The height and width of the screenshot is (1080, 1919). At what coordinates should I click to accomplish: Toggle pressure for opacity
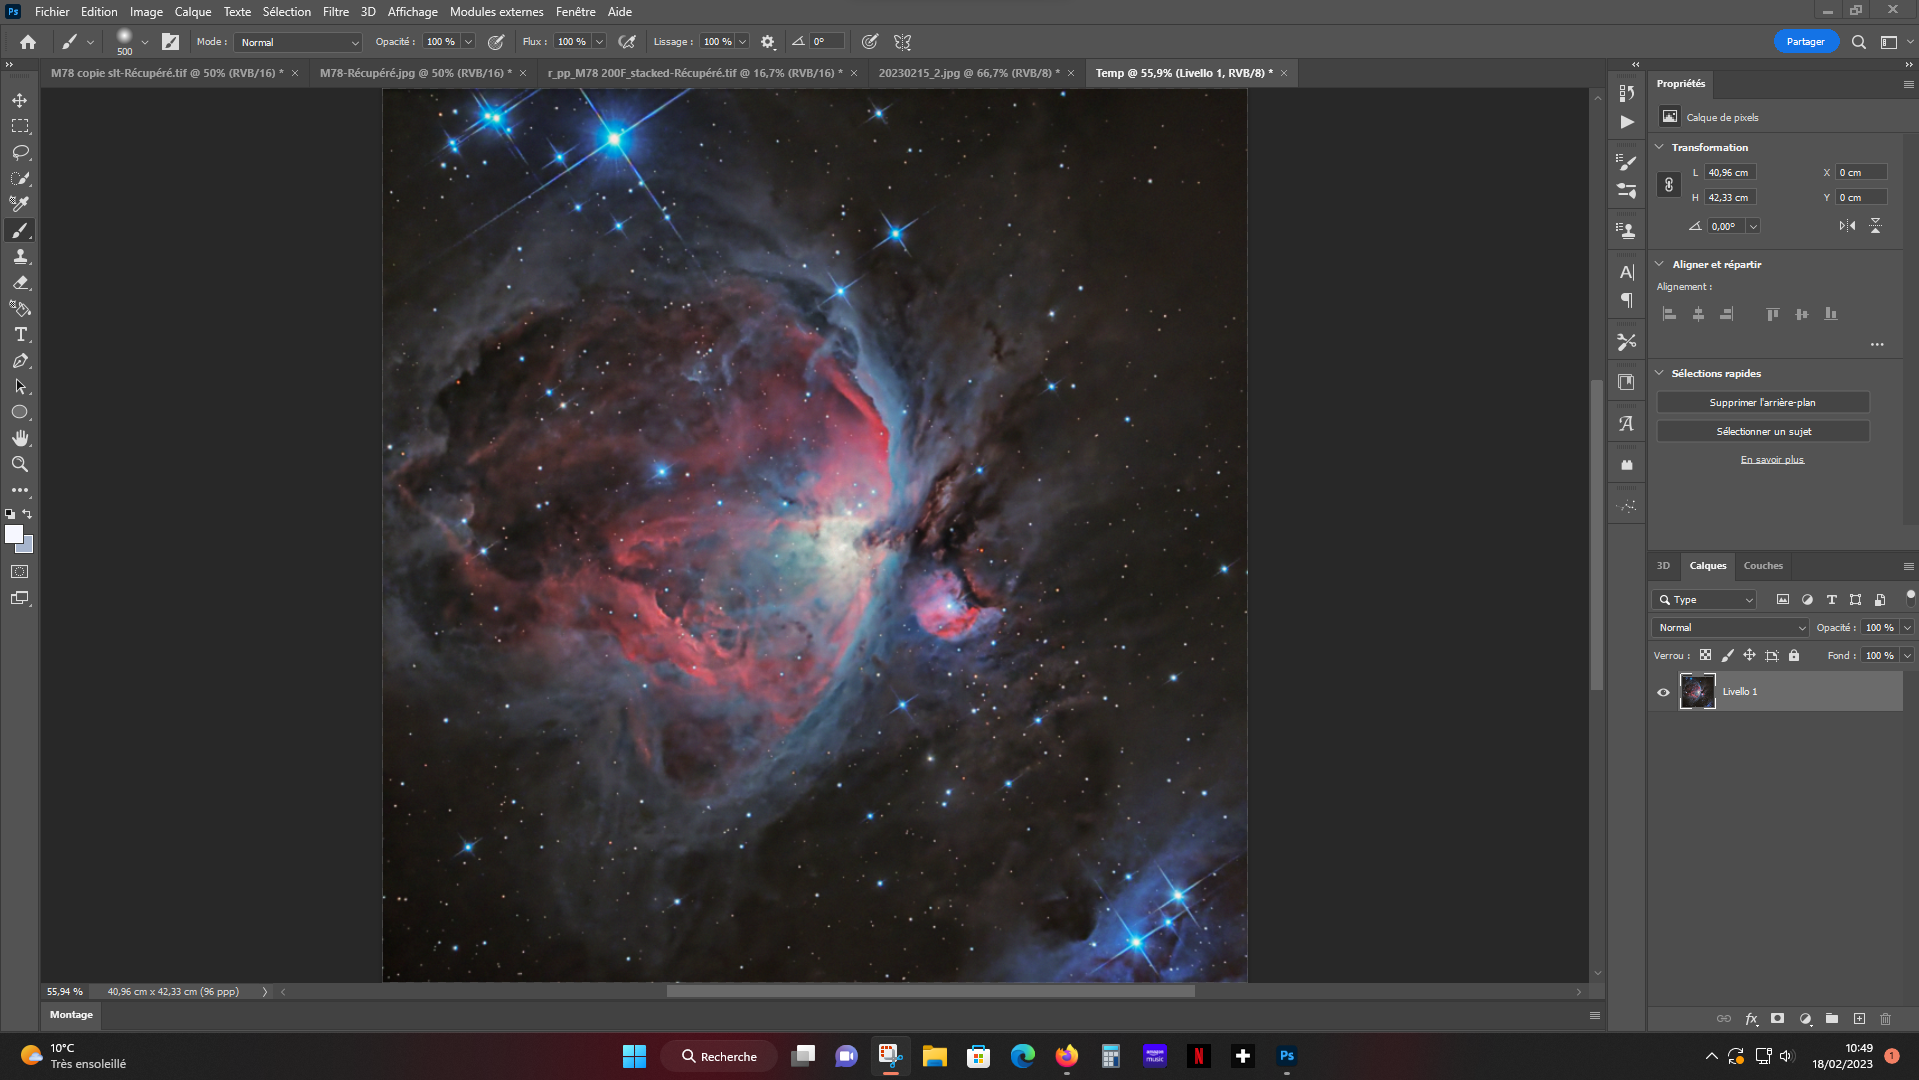(496, 42)
